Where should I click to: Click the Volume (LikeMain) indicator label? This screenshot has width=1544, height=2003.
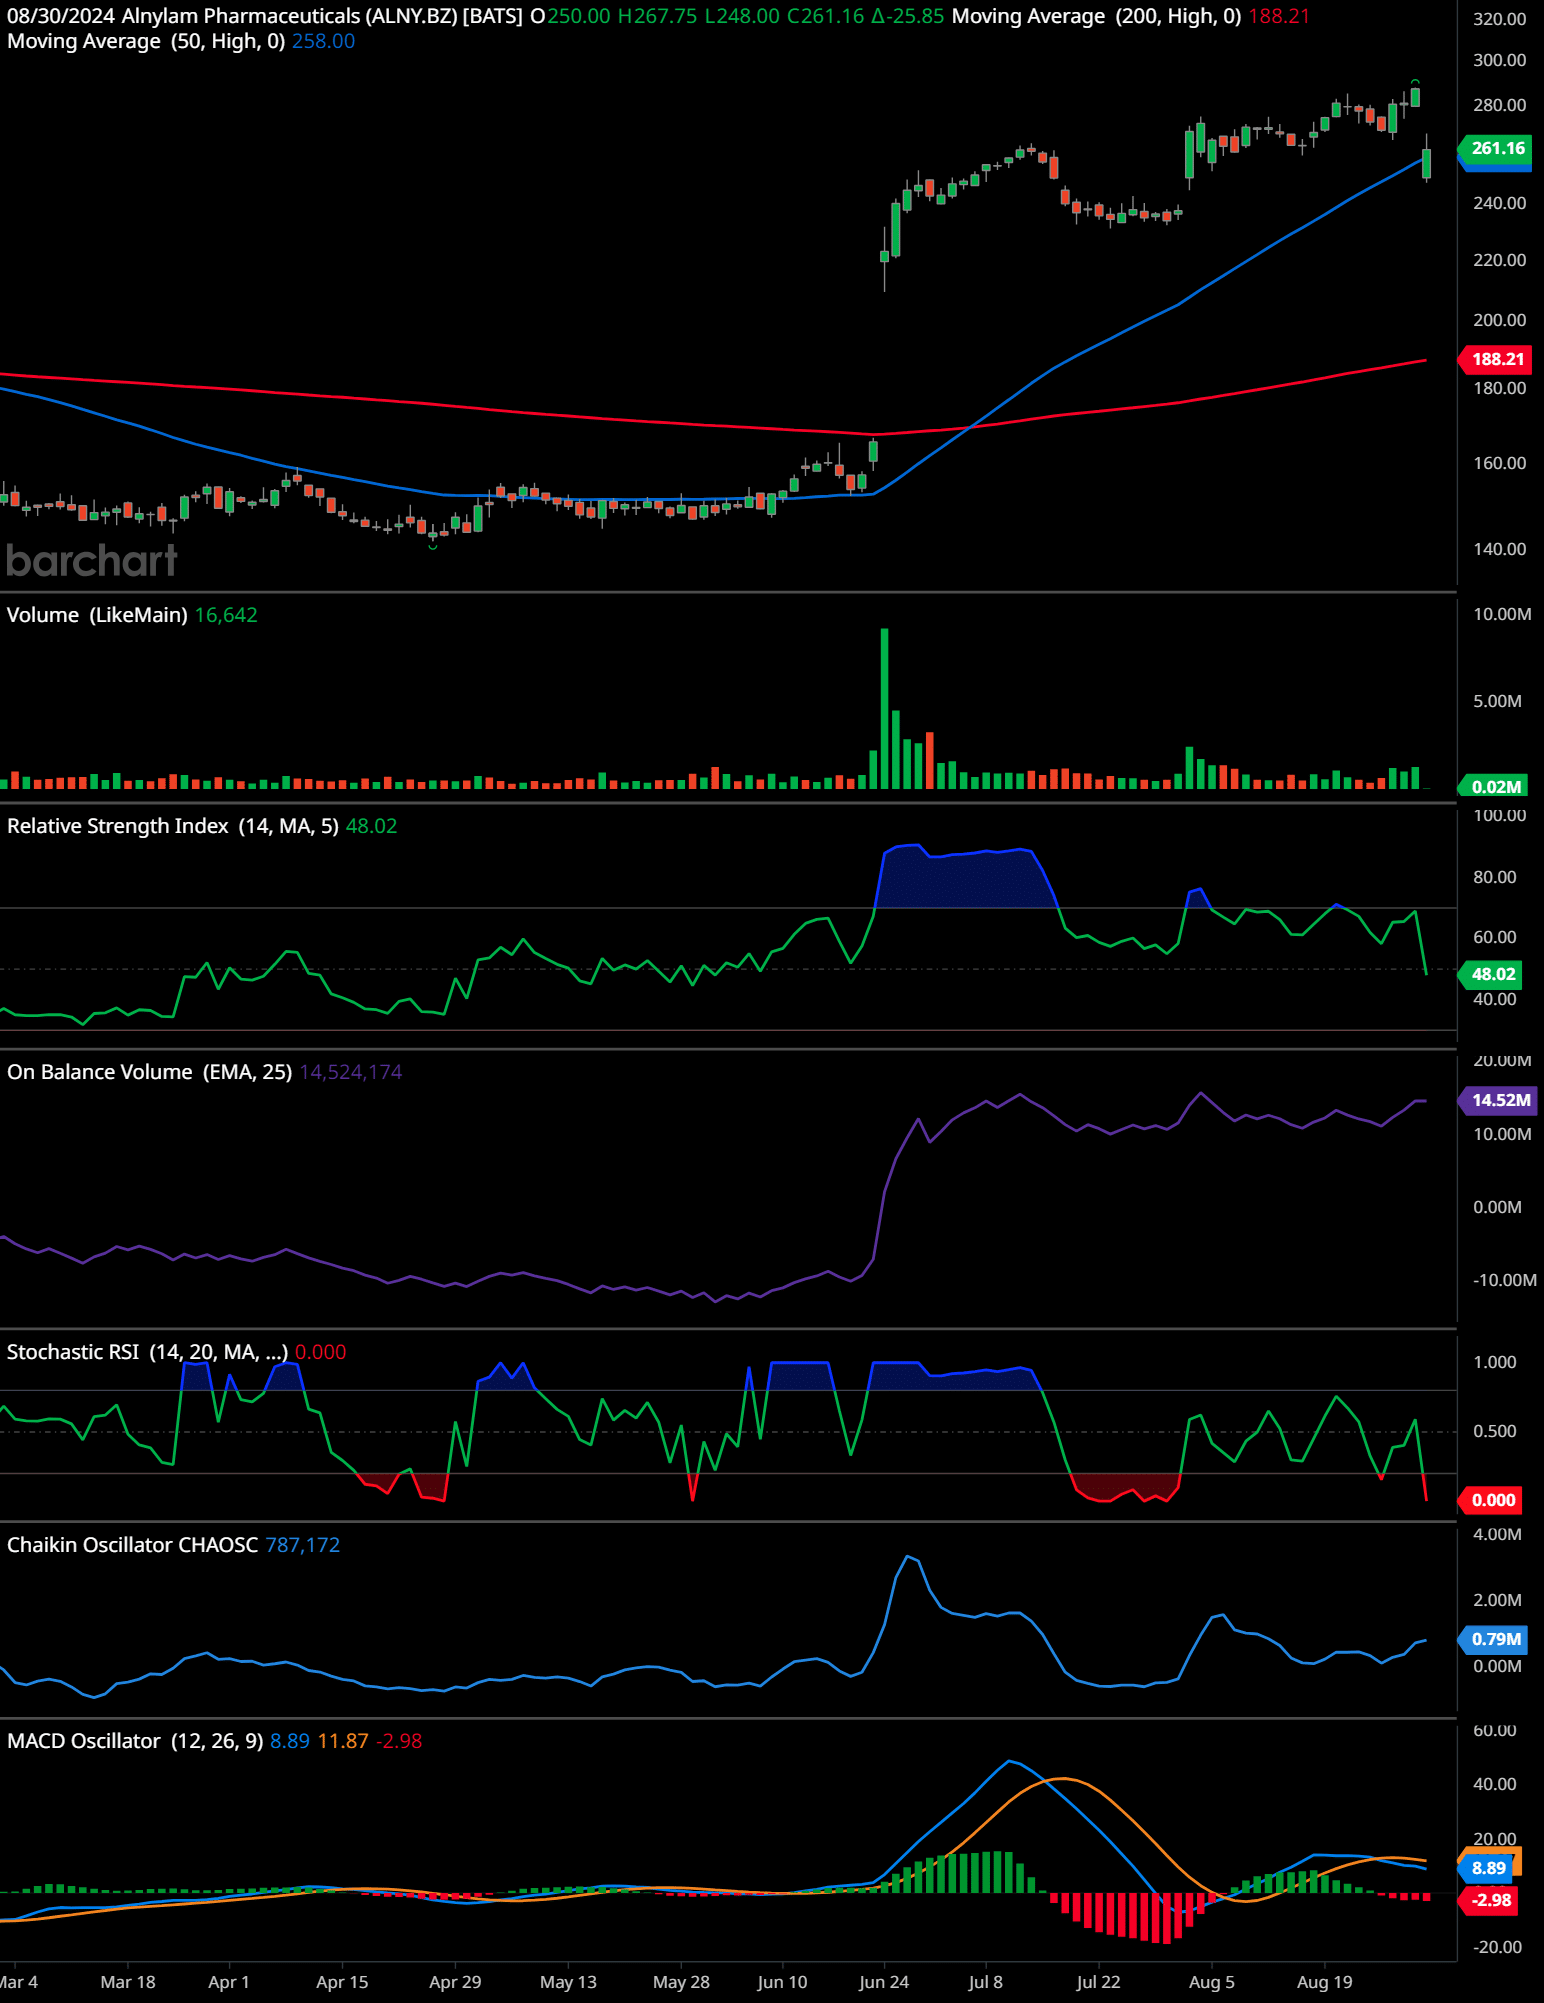pos(97,615)
